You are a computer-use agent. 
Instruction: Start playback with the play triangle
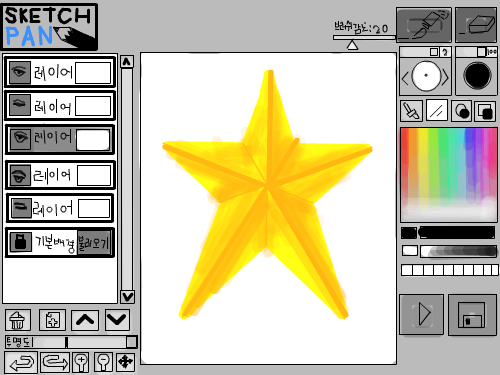click(422, 314)
